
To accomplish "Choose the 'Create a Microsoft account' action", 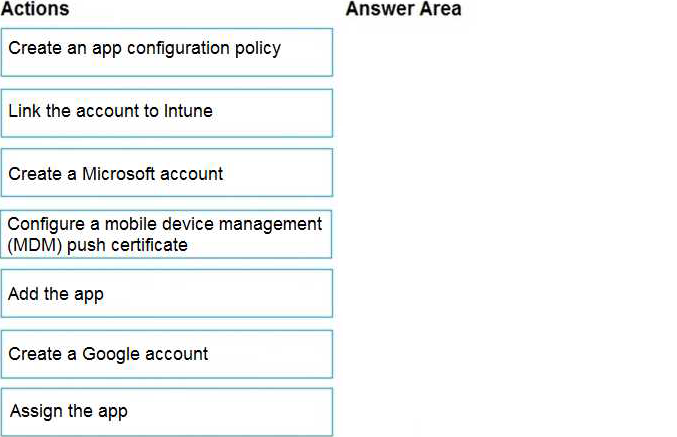I will click(166, 173).
